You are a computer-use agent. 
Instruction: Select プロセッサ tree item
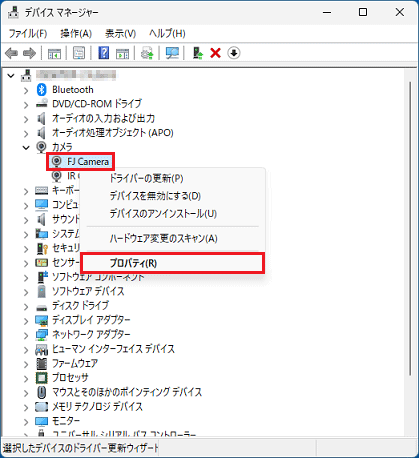point(70,378)
